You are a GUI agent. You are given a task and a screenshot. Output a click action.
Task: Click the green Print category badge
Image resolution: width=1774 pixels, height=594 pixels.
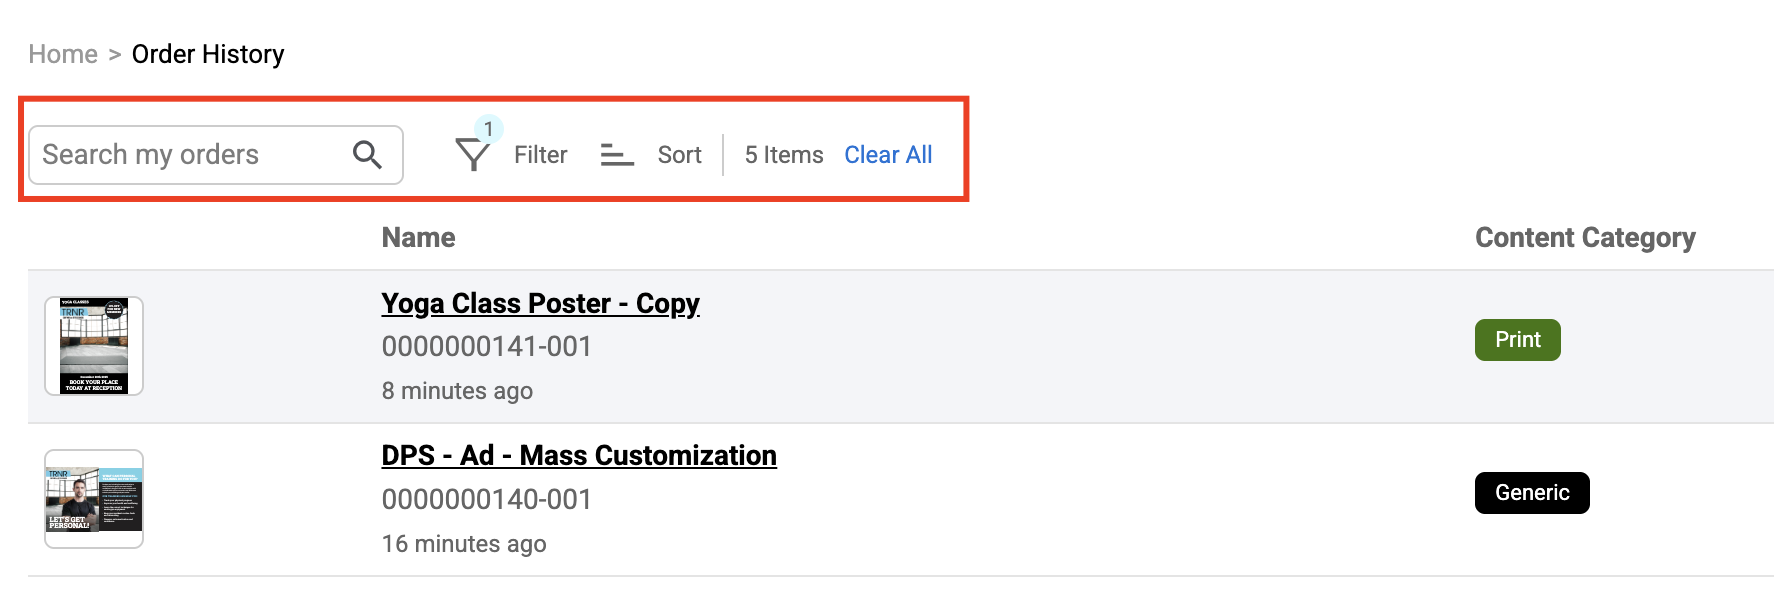click(1517, 340)
